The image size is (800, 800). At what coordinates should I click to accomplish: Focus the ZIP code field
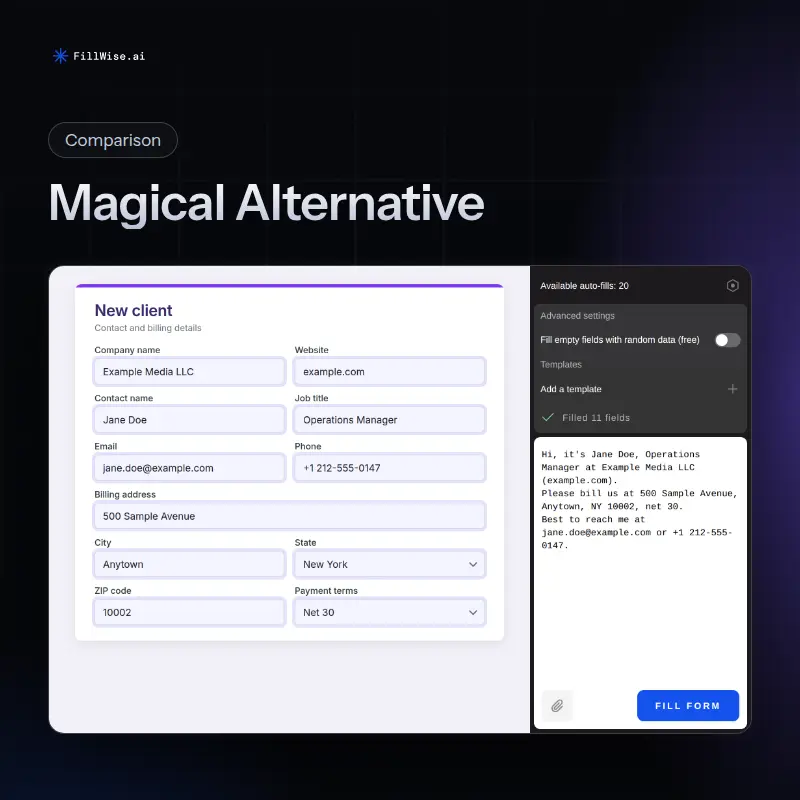(x=189, y=612)
